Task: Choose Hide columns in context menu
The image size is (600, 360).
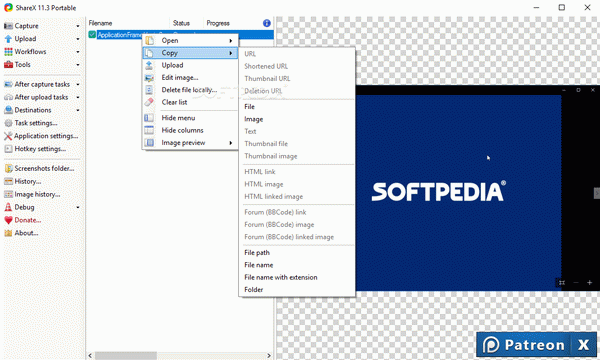Action: click(190, 130)
